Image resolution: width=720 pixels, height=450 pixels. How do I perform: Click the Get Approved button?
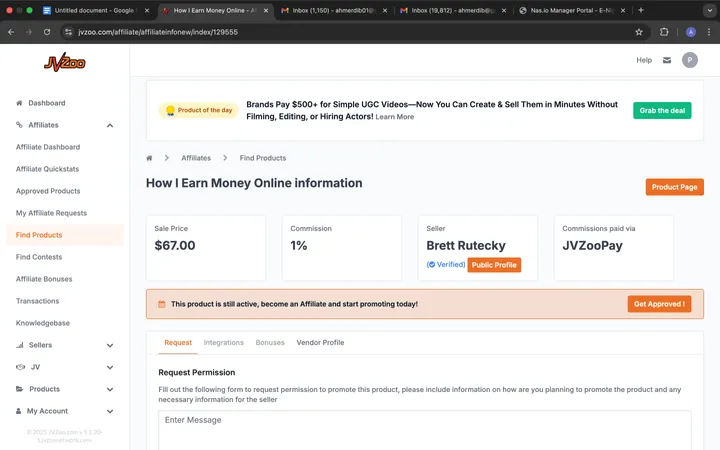tap(659, 304)
